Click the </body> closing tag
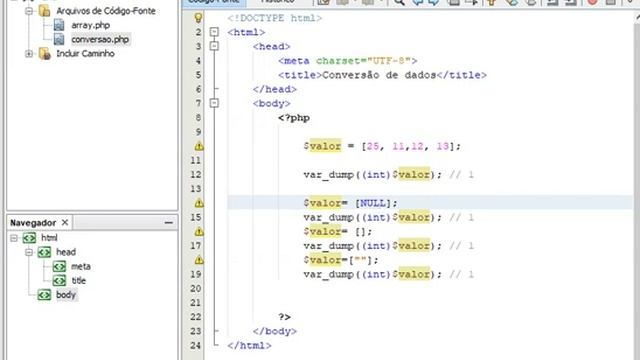640x360 pixels. click(x=275, y=331)
